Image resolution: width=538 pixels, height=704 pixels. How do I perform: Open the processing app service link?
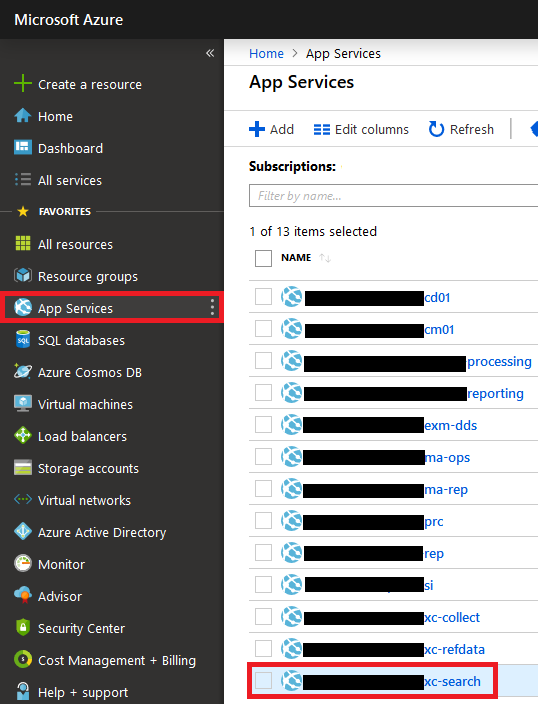(499, 362)
